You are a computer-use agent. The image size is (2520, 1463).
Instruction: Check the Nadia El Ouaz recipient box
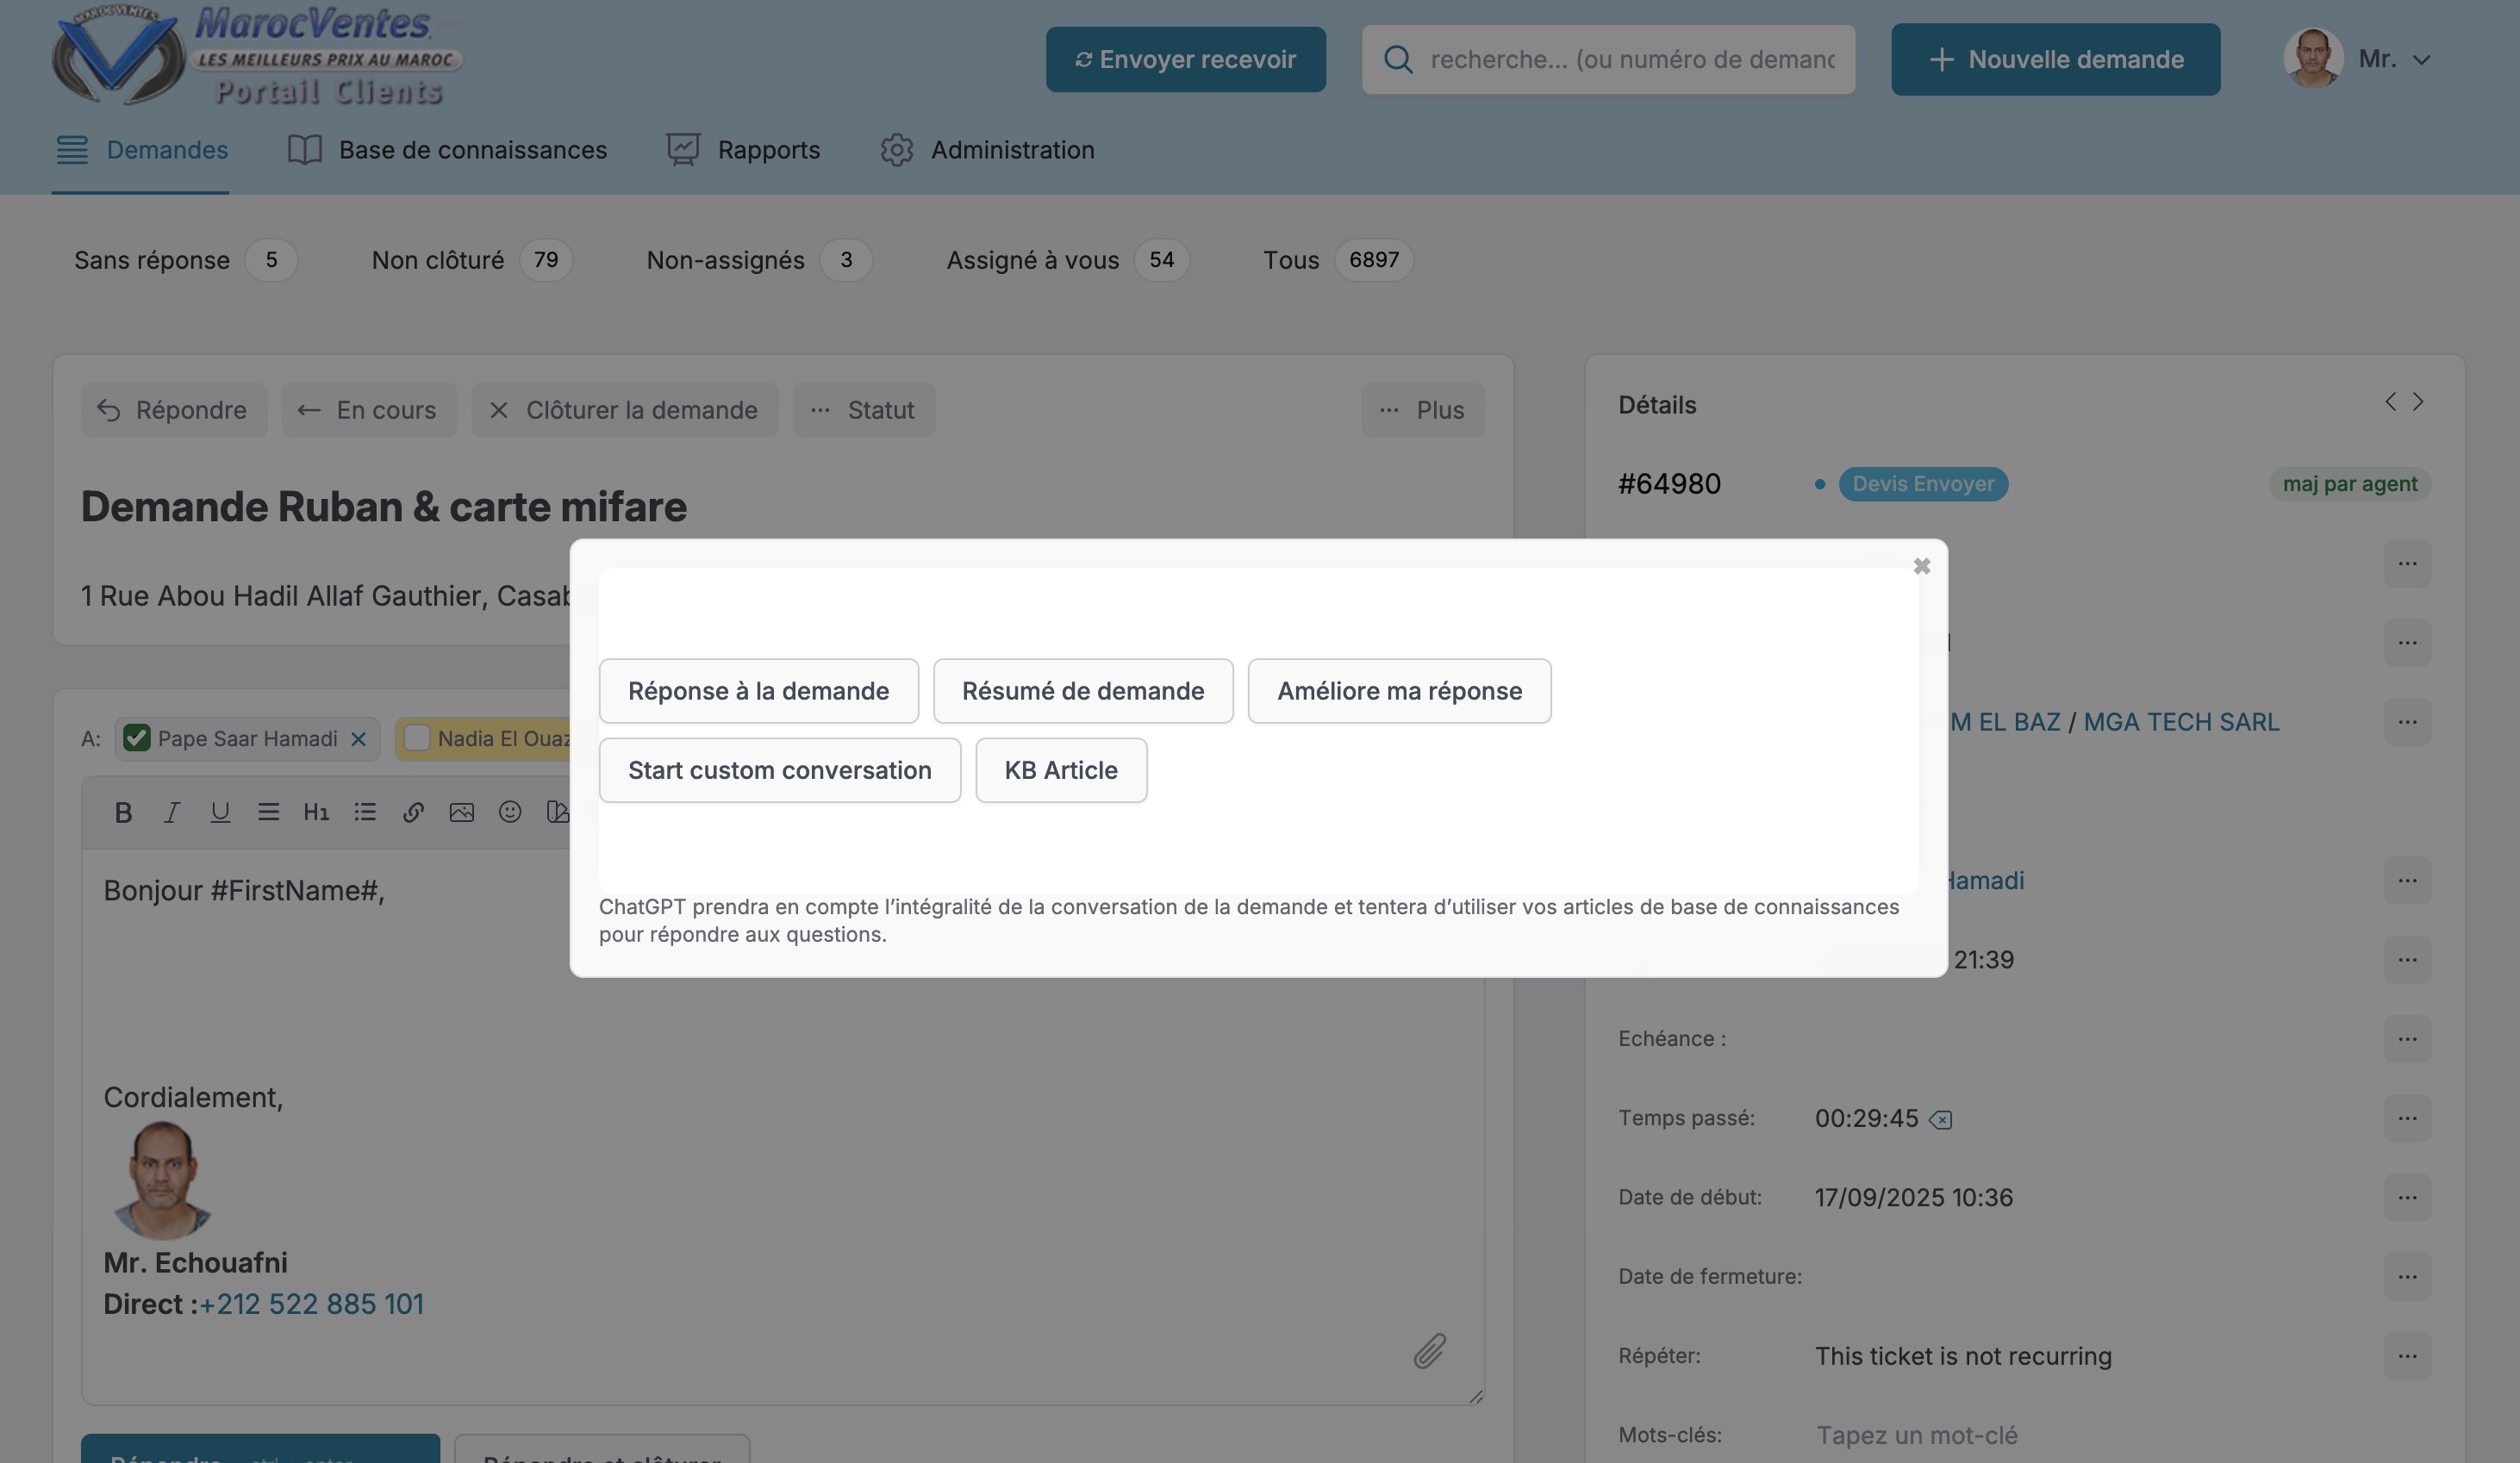coord(417,739)
